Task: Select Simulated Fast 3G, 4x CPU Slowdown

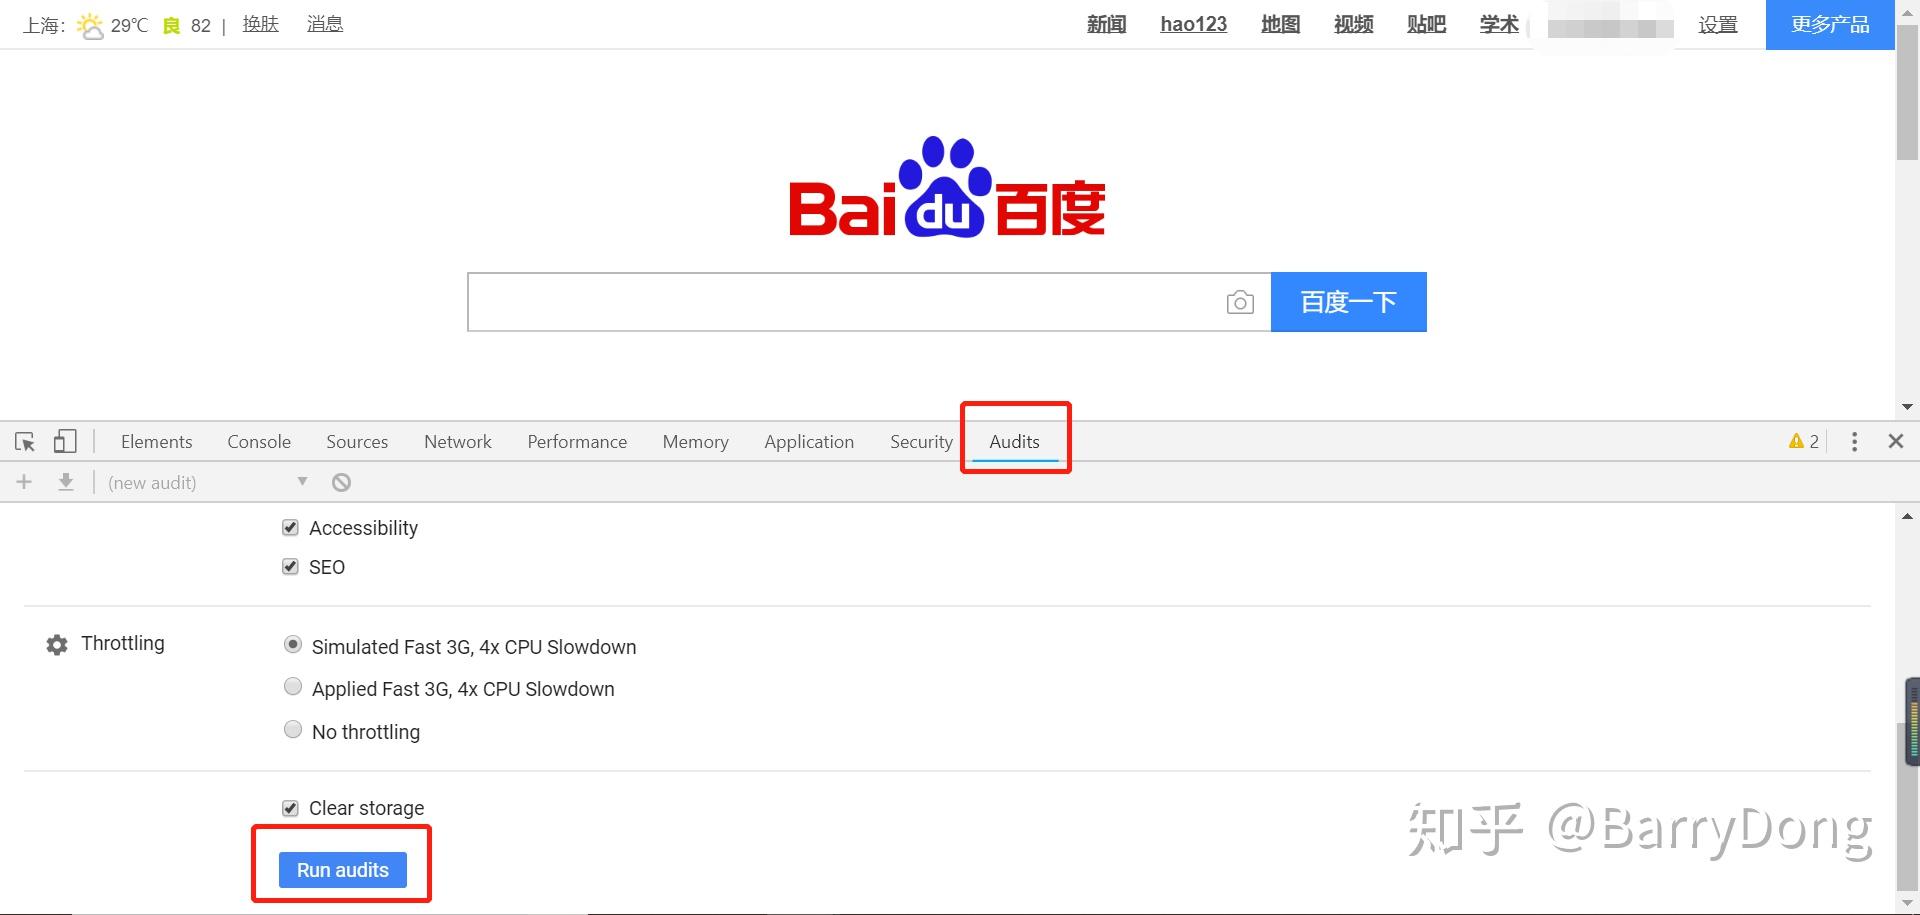Action: pos(293,645)
